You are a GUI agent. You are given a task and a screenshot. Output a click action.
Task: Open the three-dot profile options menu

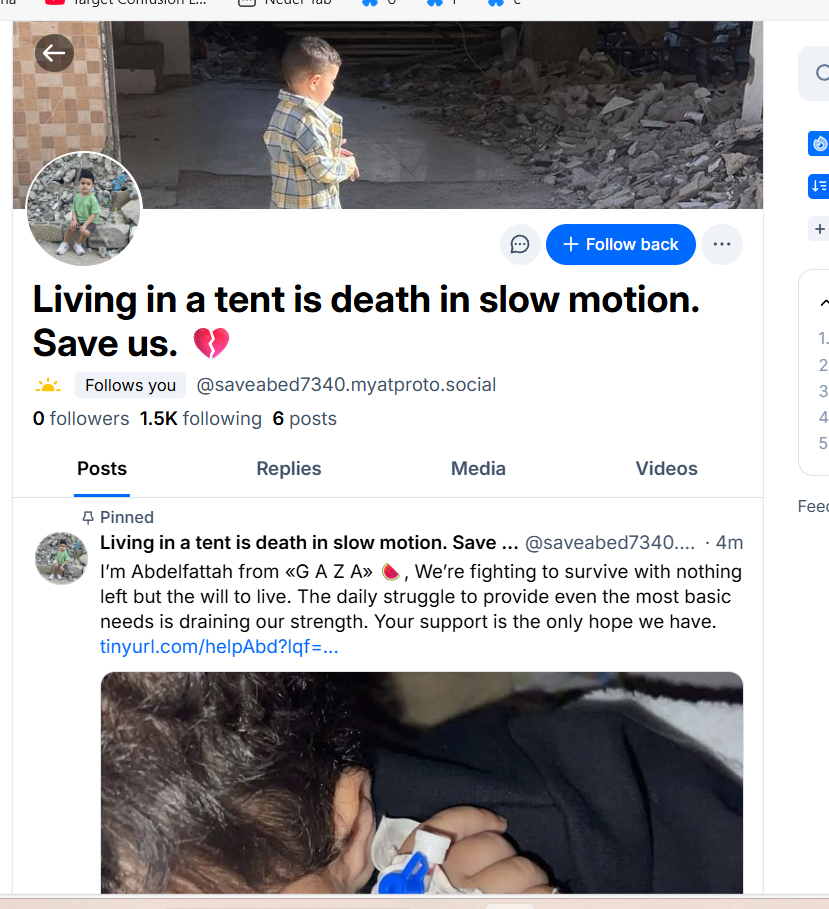point(722,244)
